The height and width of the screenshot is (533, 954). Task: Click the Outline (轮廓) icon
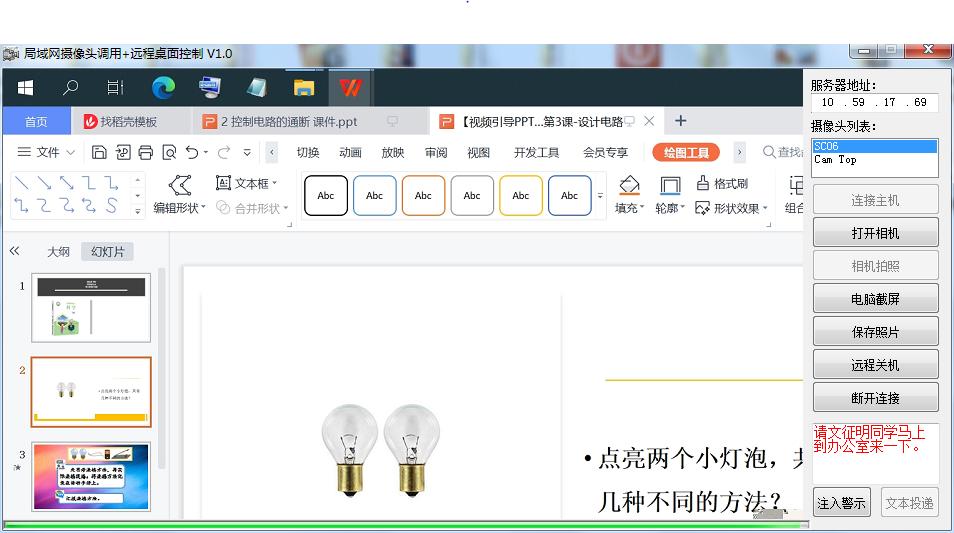click(670, 185)
